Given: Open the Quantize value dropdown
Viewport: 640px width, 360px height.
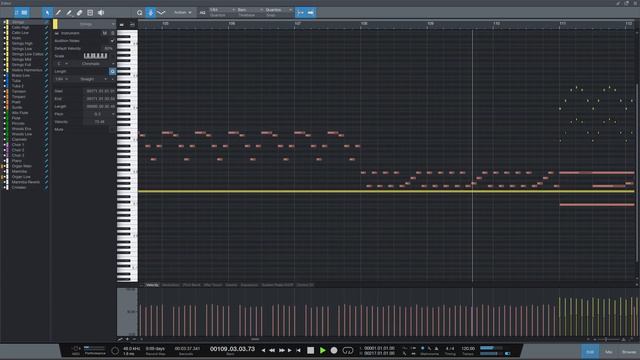Looking at the screenshot, I should coord(222,10).
